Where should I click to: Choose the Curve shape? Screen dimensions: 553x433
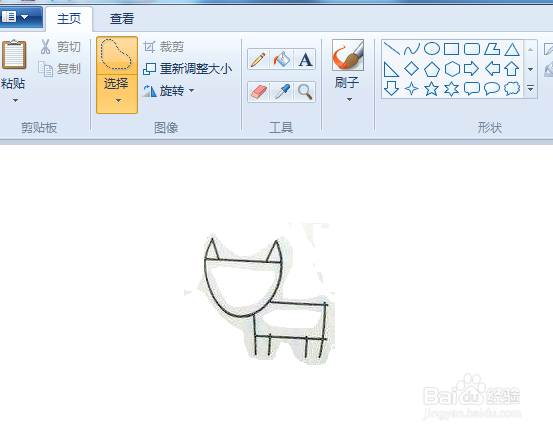[x=412, y=49]
